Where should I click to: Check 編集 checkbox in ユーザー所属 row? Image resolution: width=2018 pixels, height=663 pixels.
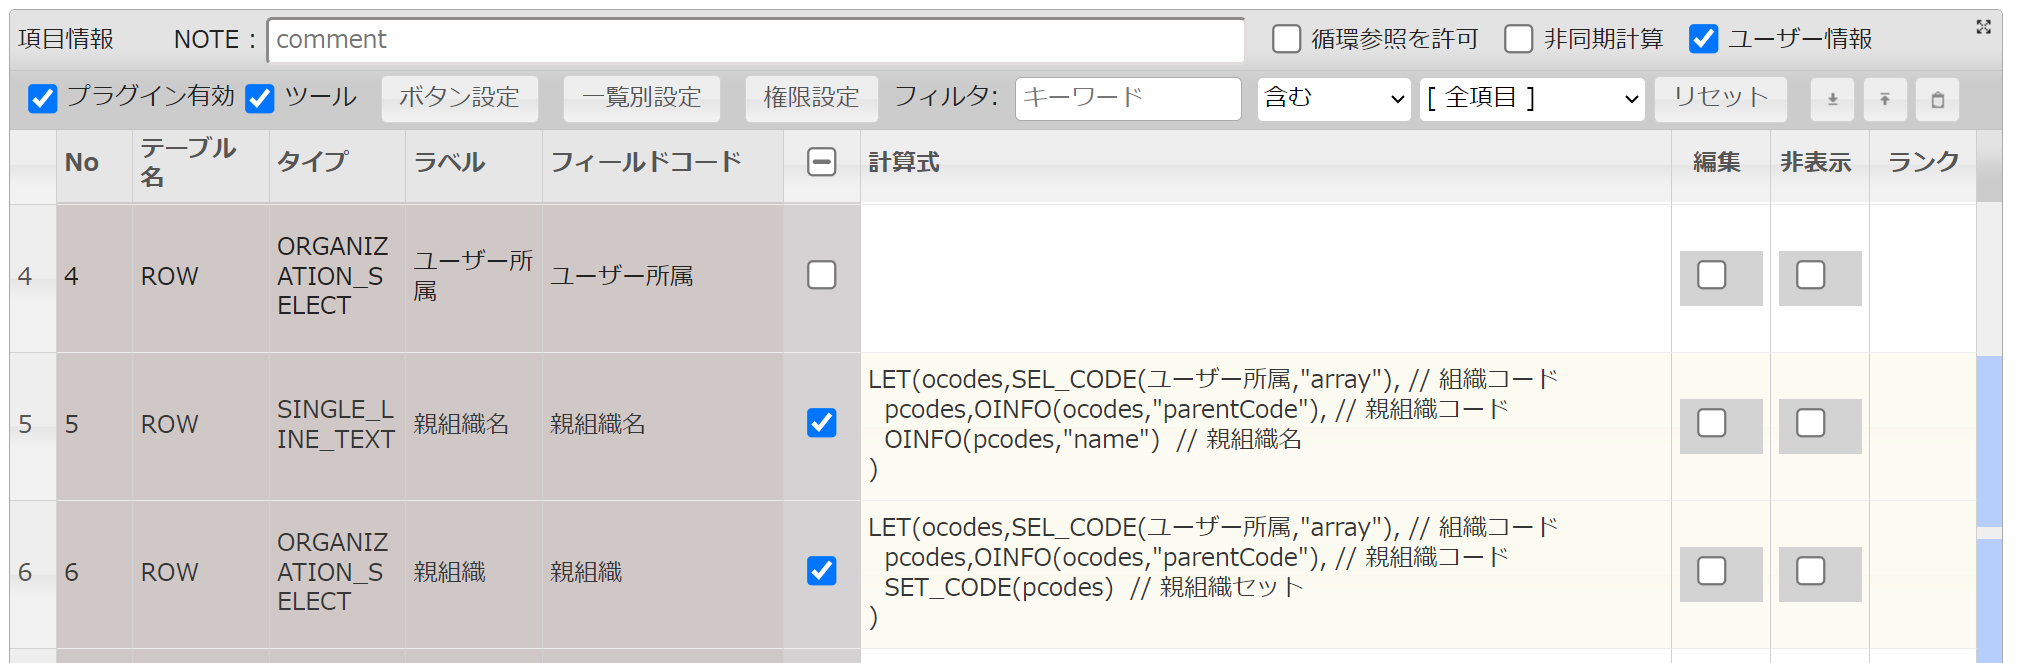tap(1712, 275)
